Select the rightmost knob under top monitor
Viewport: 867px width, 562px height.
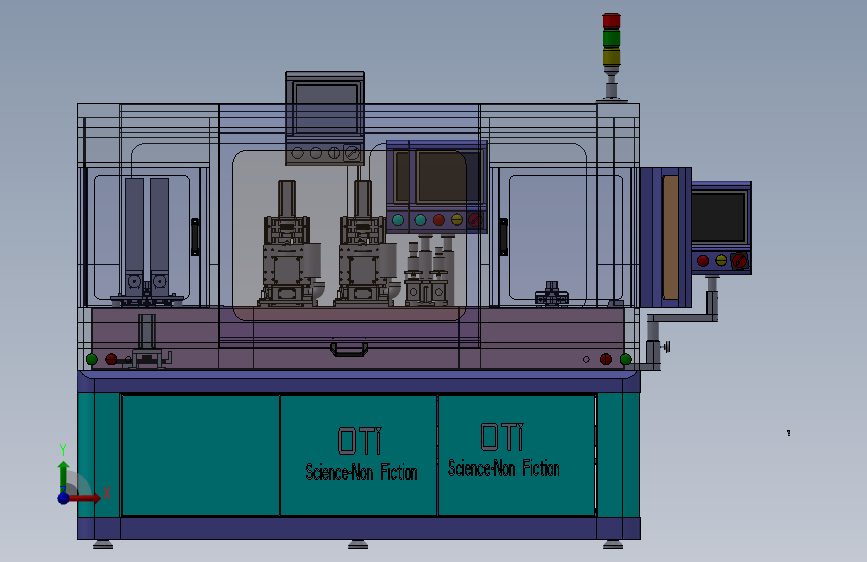[x=352, y=153]
